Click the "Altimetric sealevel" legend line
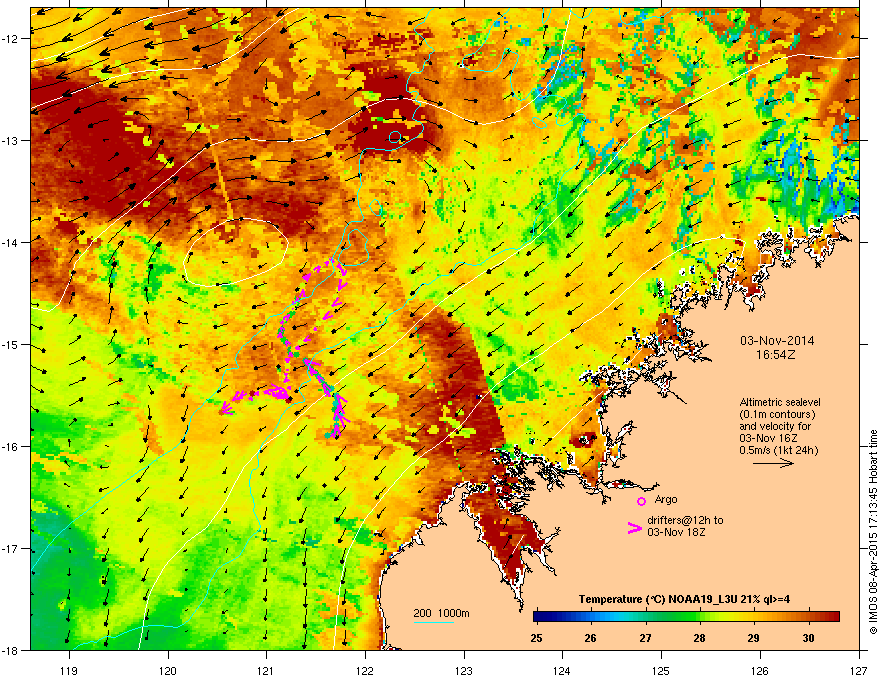This screenshot has width=880, height=680. 780,402
